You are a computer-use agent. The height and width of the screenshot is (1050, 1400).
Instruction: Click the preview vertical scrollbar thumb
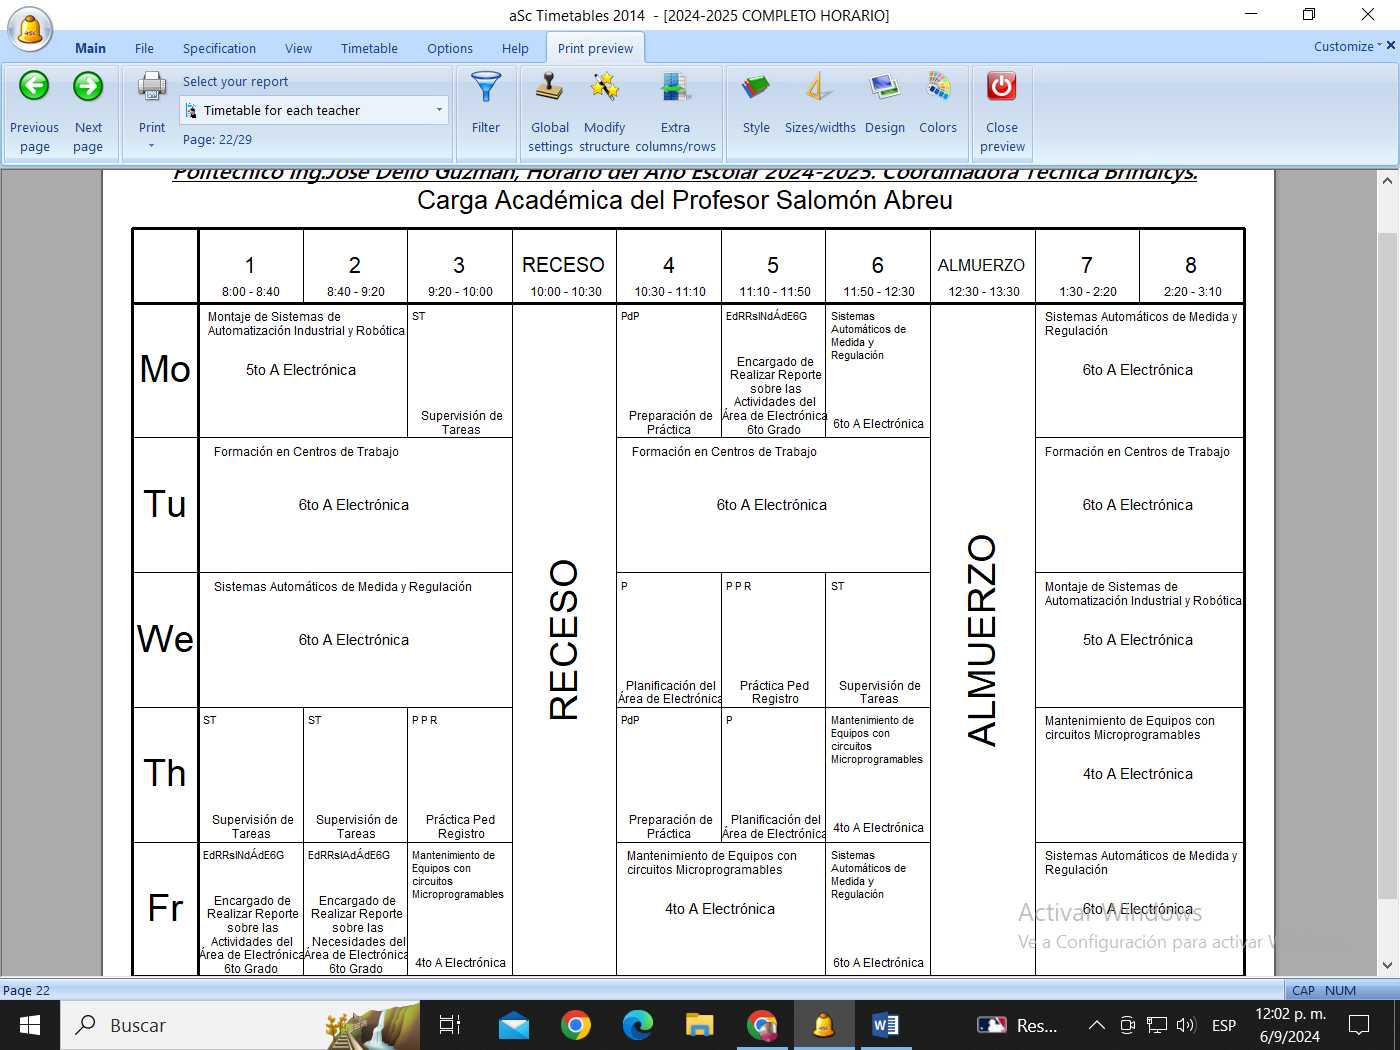coord(1387,565)
